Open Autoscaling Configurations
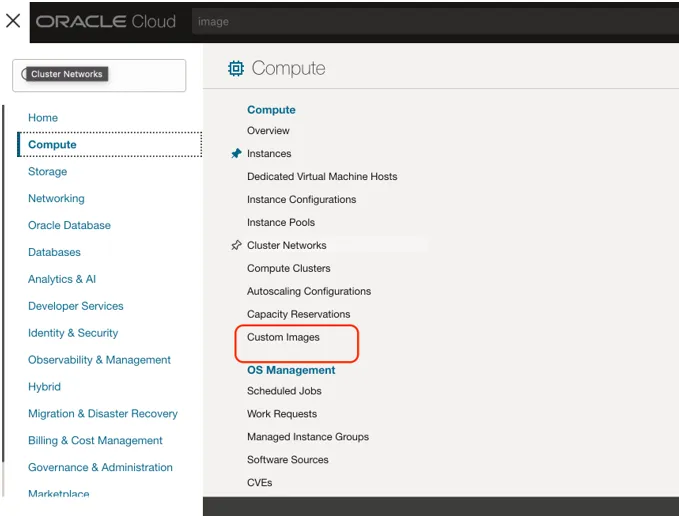Viewport: 679px width, 516px height. pyautogui.click(x=309, y=291)
